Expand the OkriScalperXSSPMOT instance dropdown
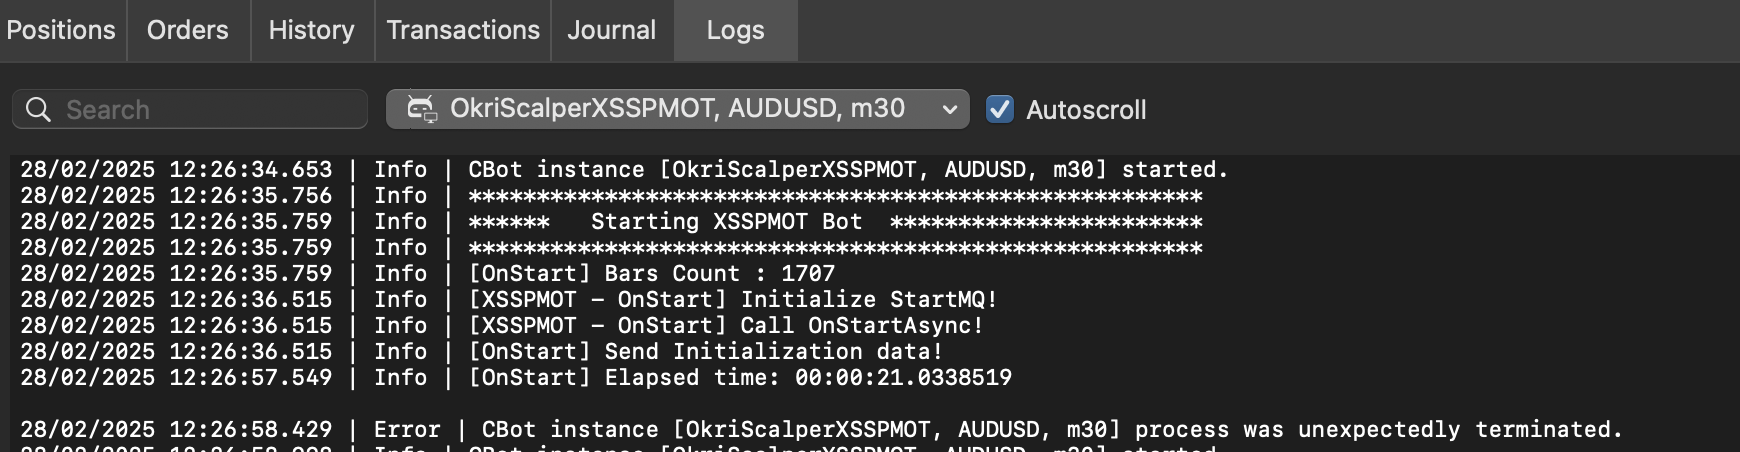 678,109
